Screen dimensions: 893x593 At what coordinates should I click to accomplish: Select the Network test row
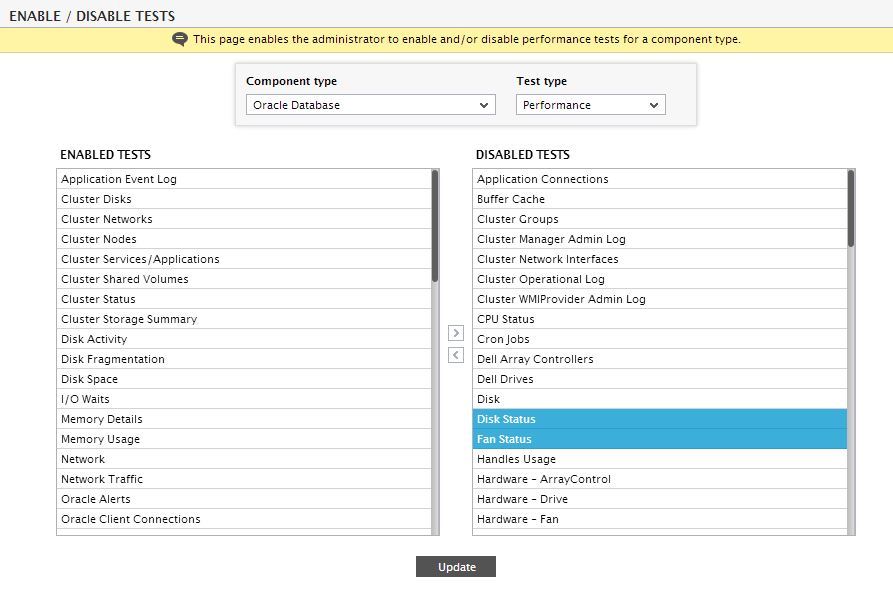(x=244, y=459)
